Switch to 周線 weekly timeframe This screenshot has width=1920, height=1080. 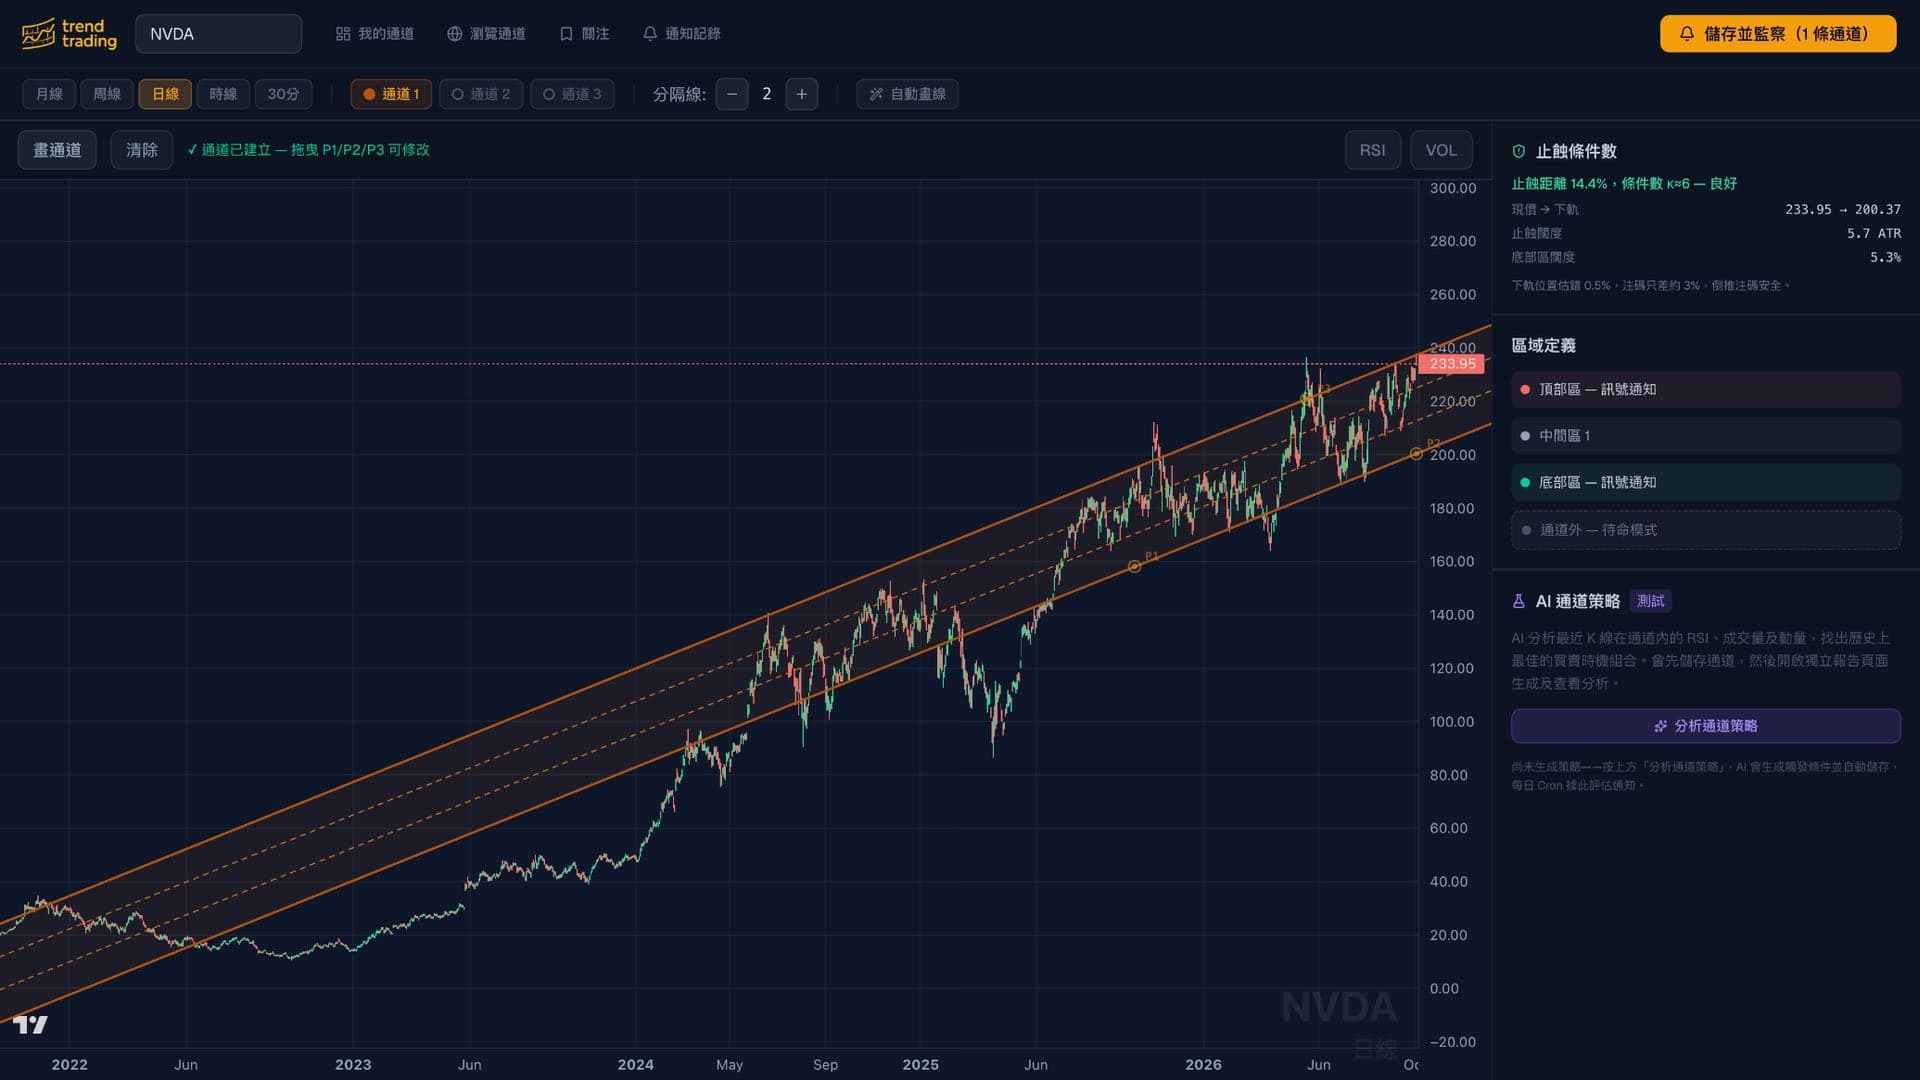tap(107, 94)
